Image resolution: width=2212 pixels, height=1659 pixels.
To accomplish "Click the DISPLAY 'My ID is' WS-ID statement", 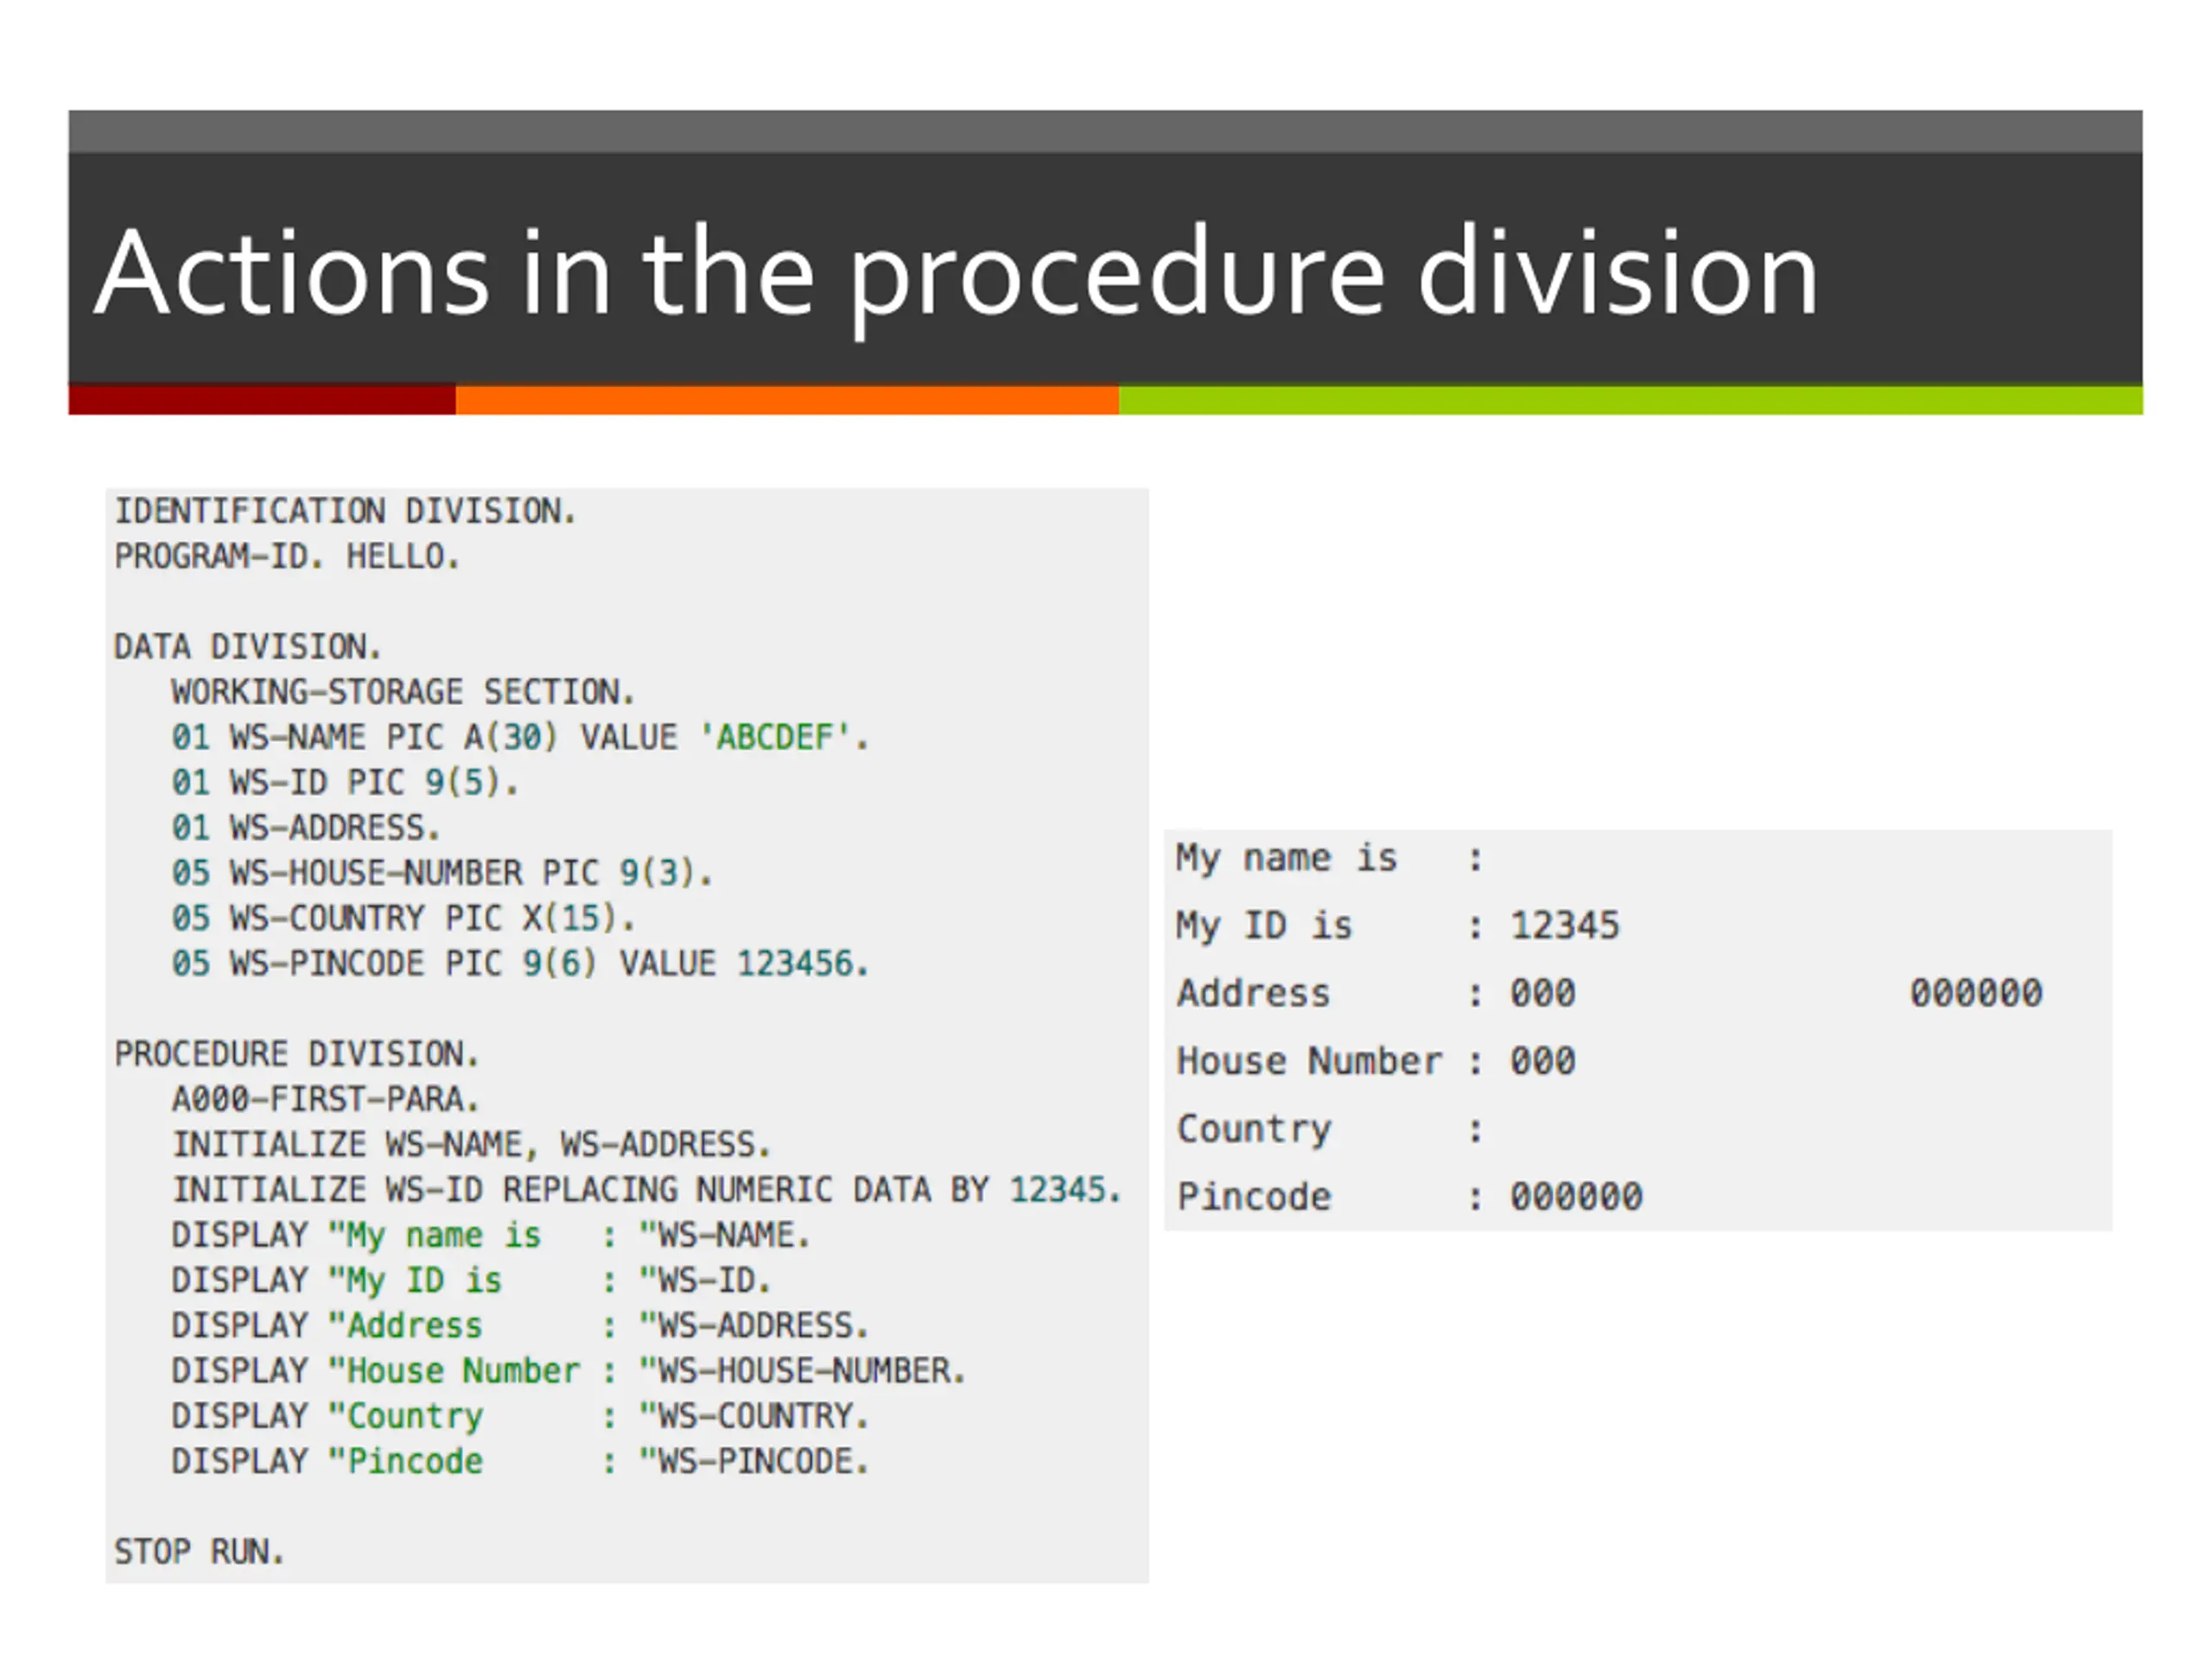I will pos(471,1281).
